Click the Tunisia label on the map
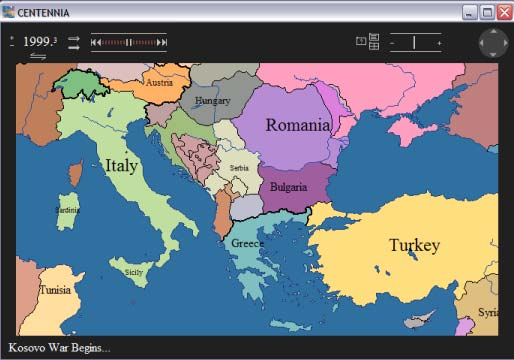This screenshot has width=514, height=360. pos(55,290)
